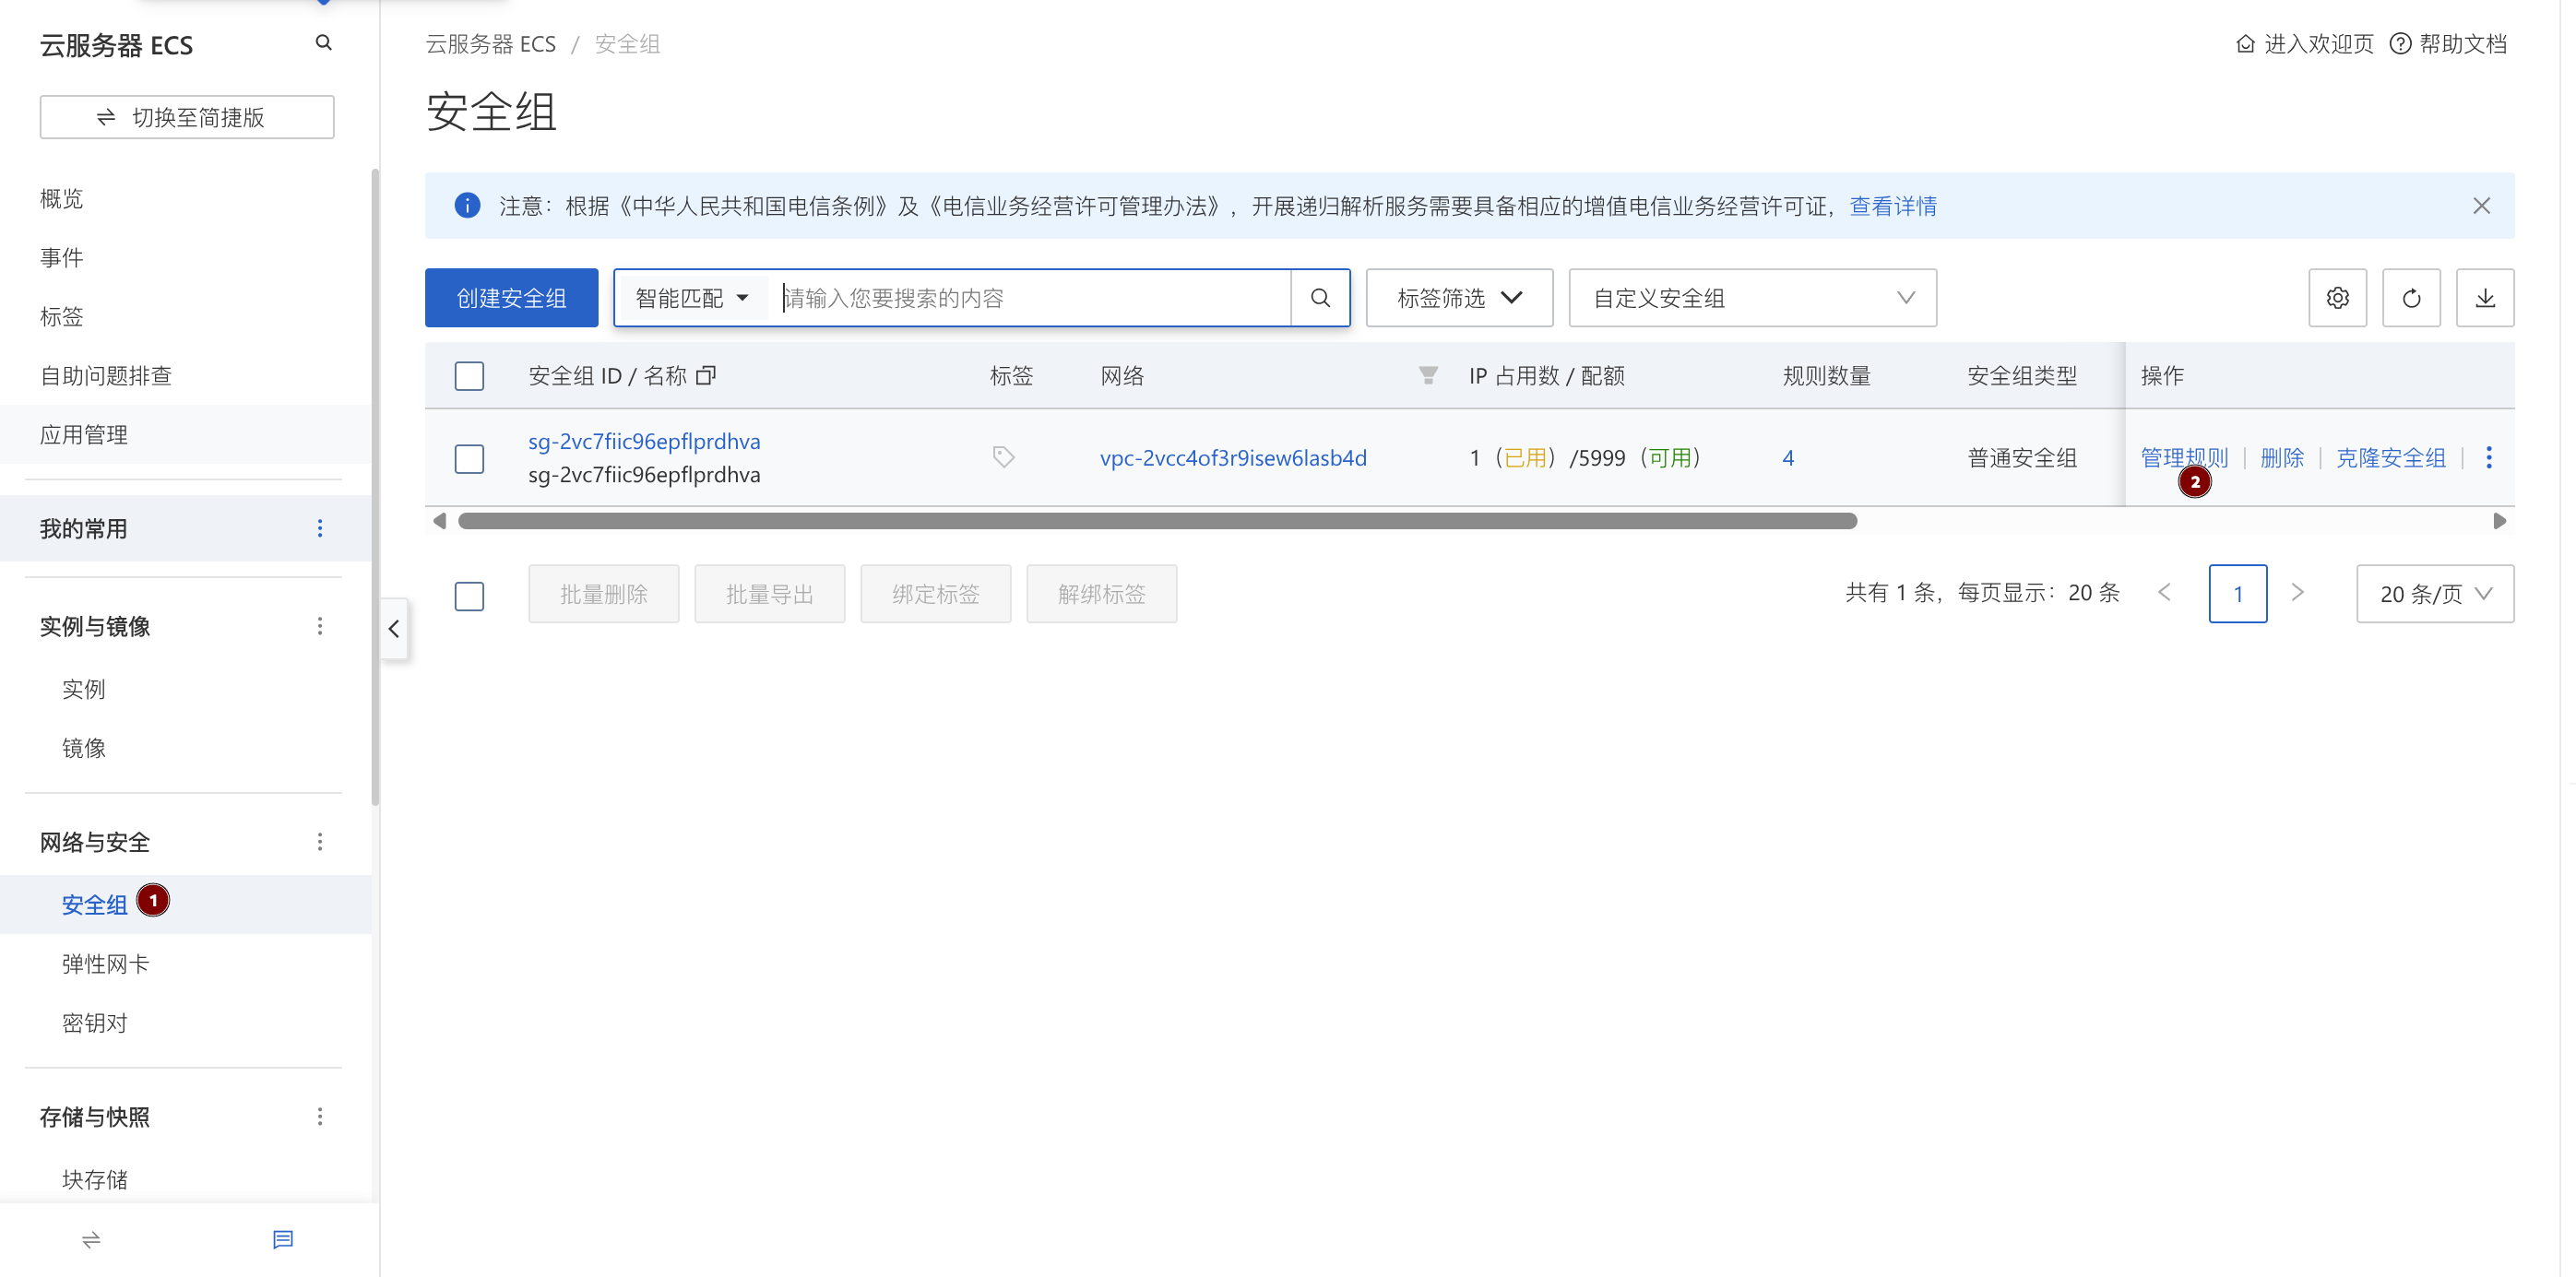Click the network column filter icon

(1427, 375)
